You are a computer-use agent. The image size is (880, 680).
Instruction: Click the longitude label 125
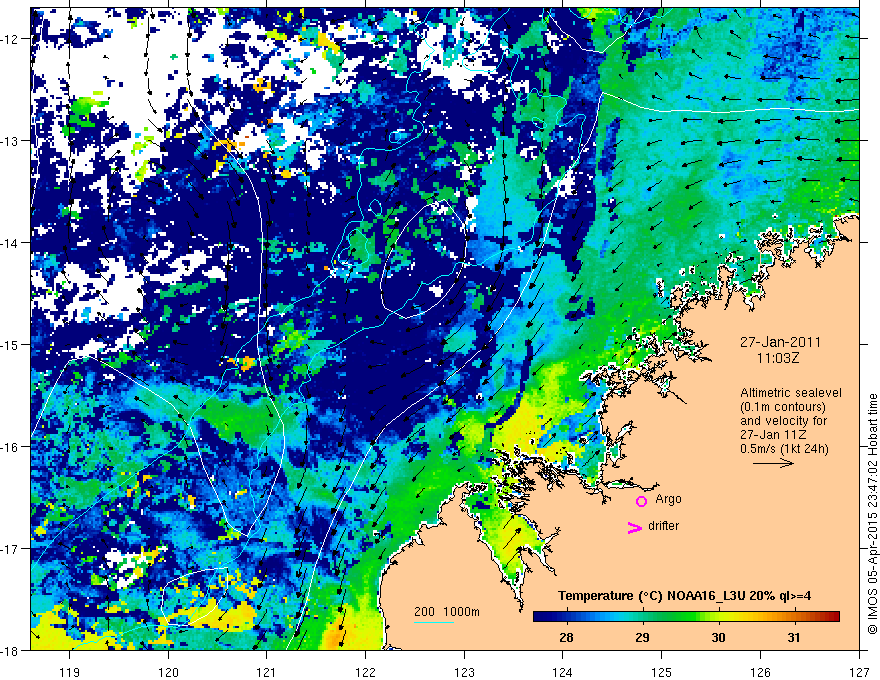coord(662,672)
